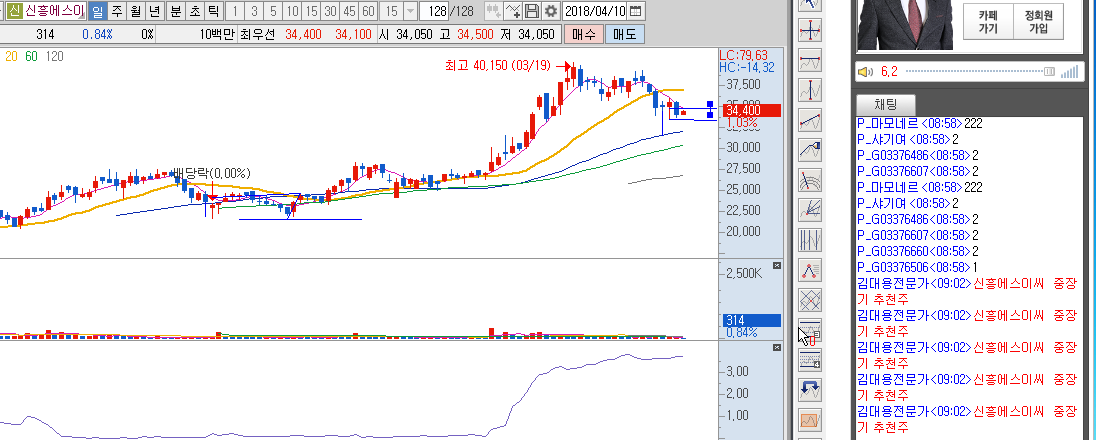This screenshot has height=440, width=1096.
Task: Collapse the volume panel with its X
Action: tap(775, 264)
